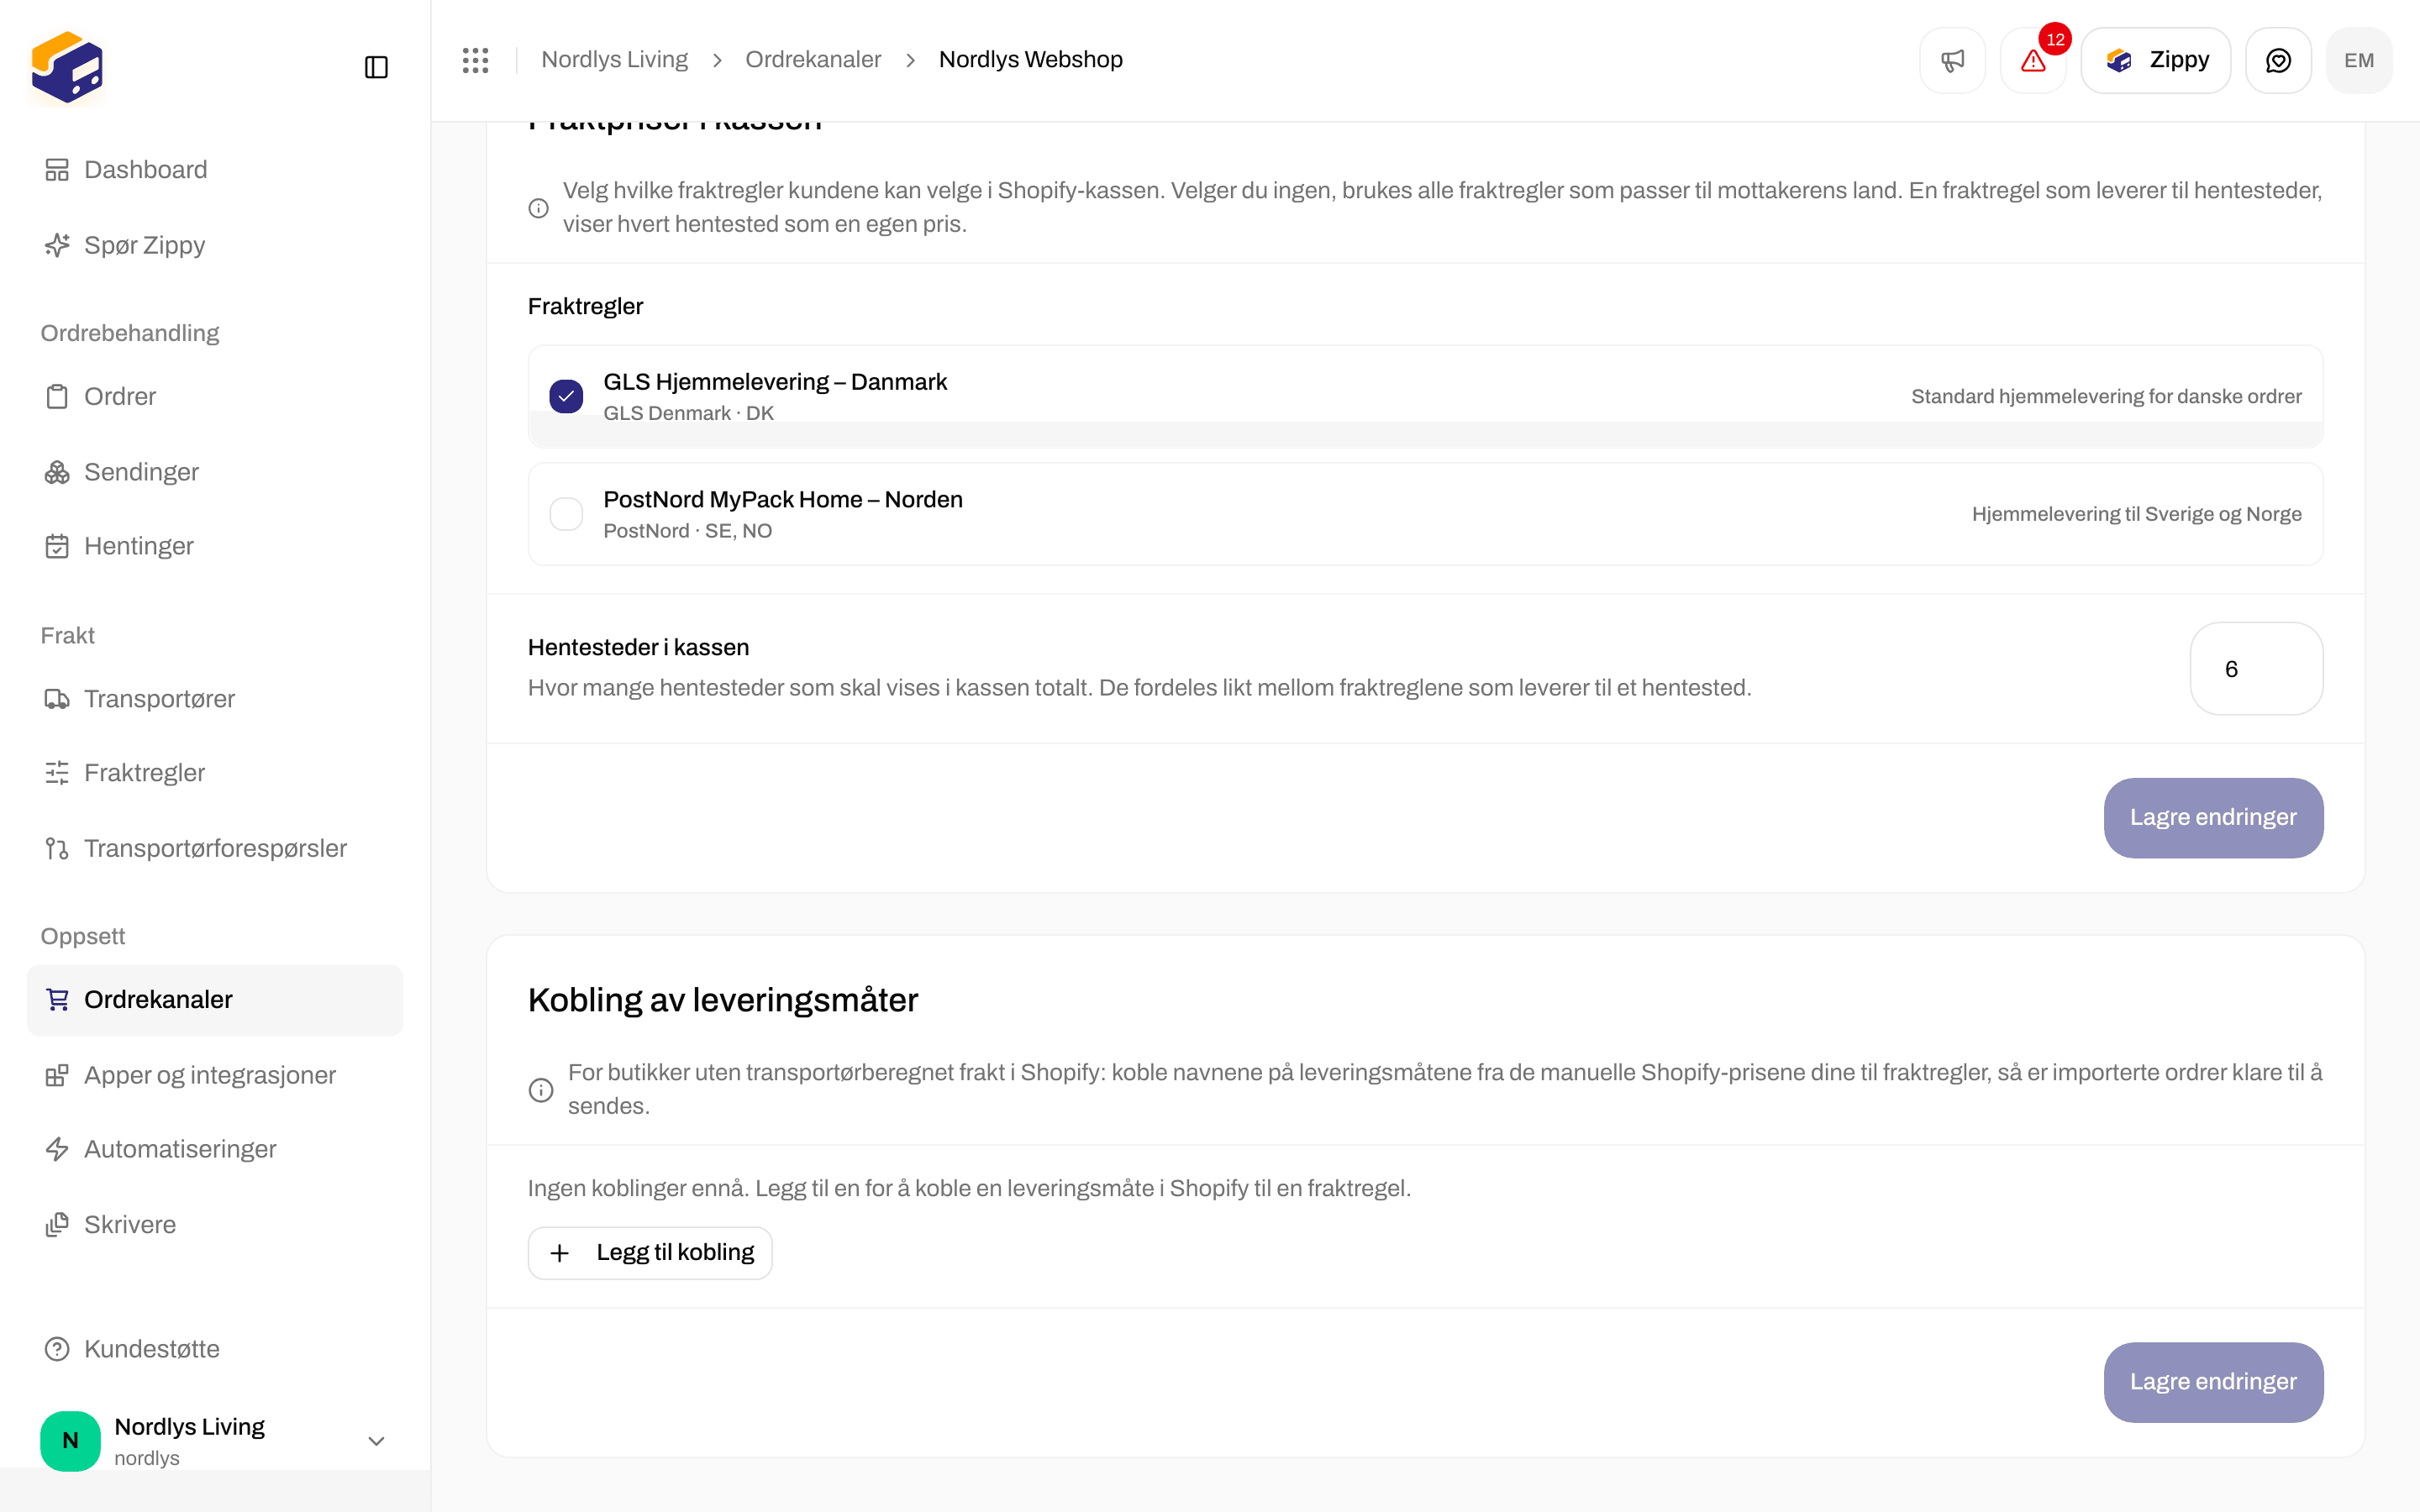The image size is (2420, 1512).
Task: Click the Ordrekanaler cart icon
Action: (x=57, y=999)
